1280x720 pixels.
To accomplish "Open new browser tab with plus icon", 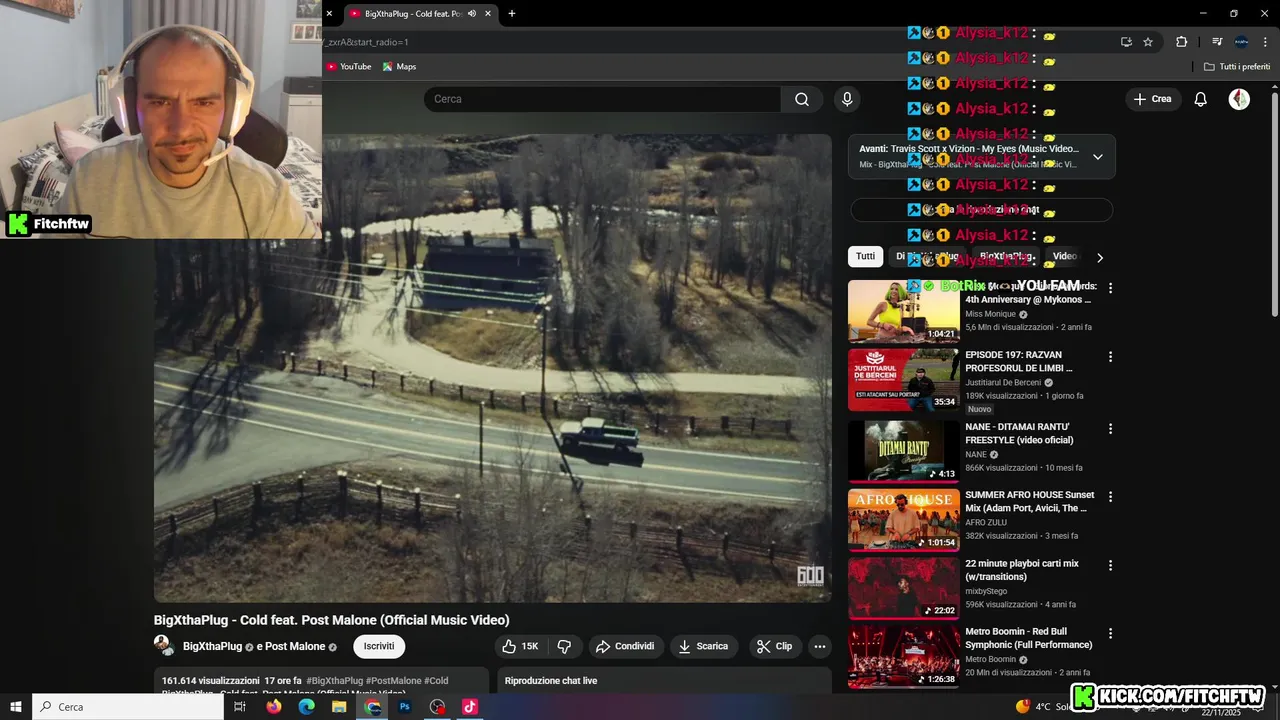I will click(512, 14).
